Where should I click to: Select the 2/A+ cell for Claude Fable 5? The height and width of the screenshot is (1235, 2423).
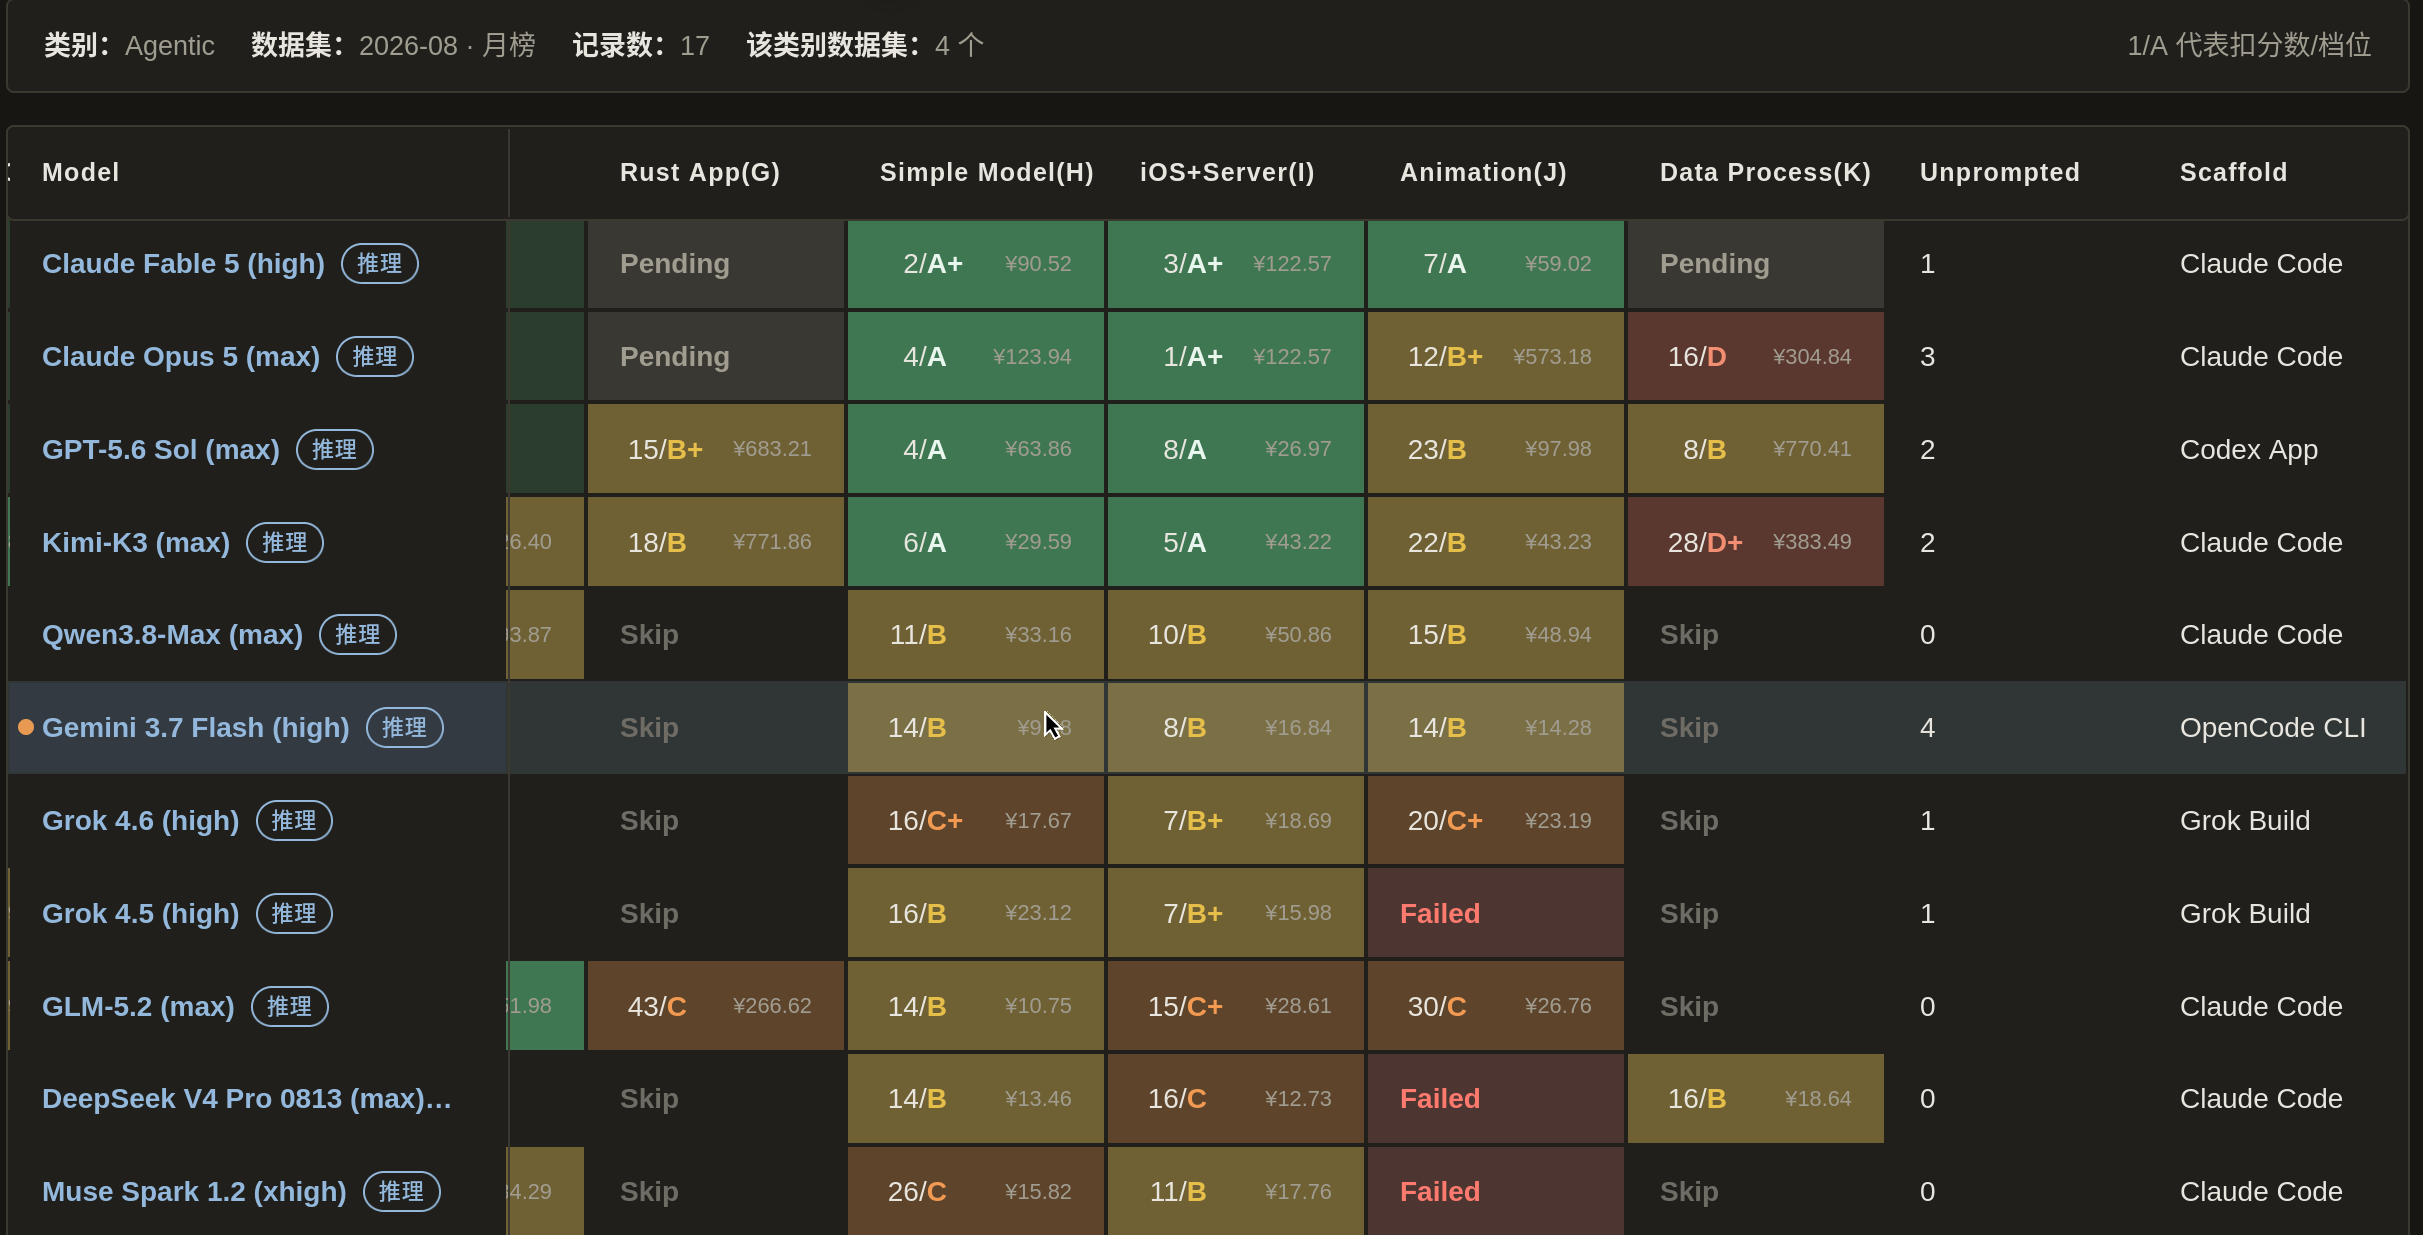[976, 264]
